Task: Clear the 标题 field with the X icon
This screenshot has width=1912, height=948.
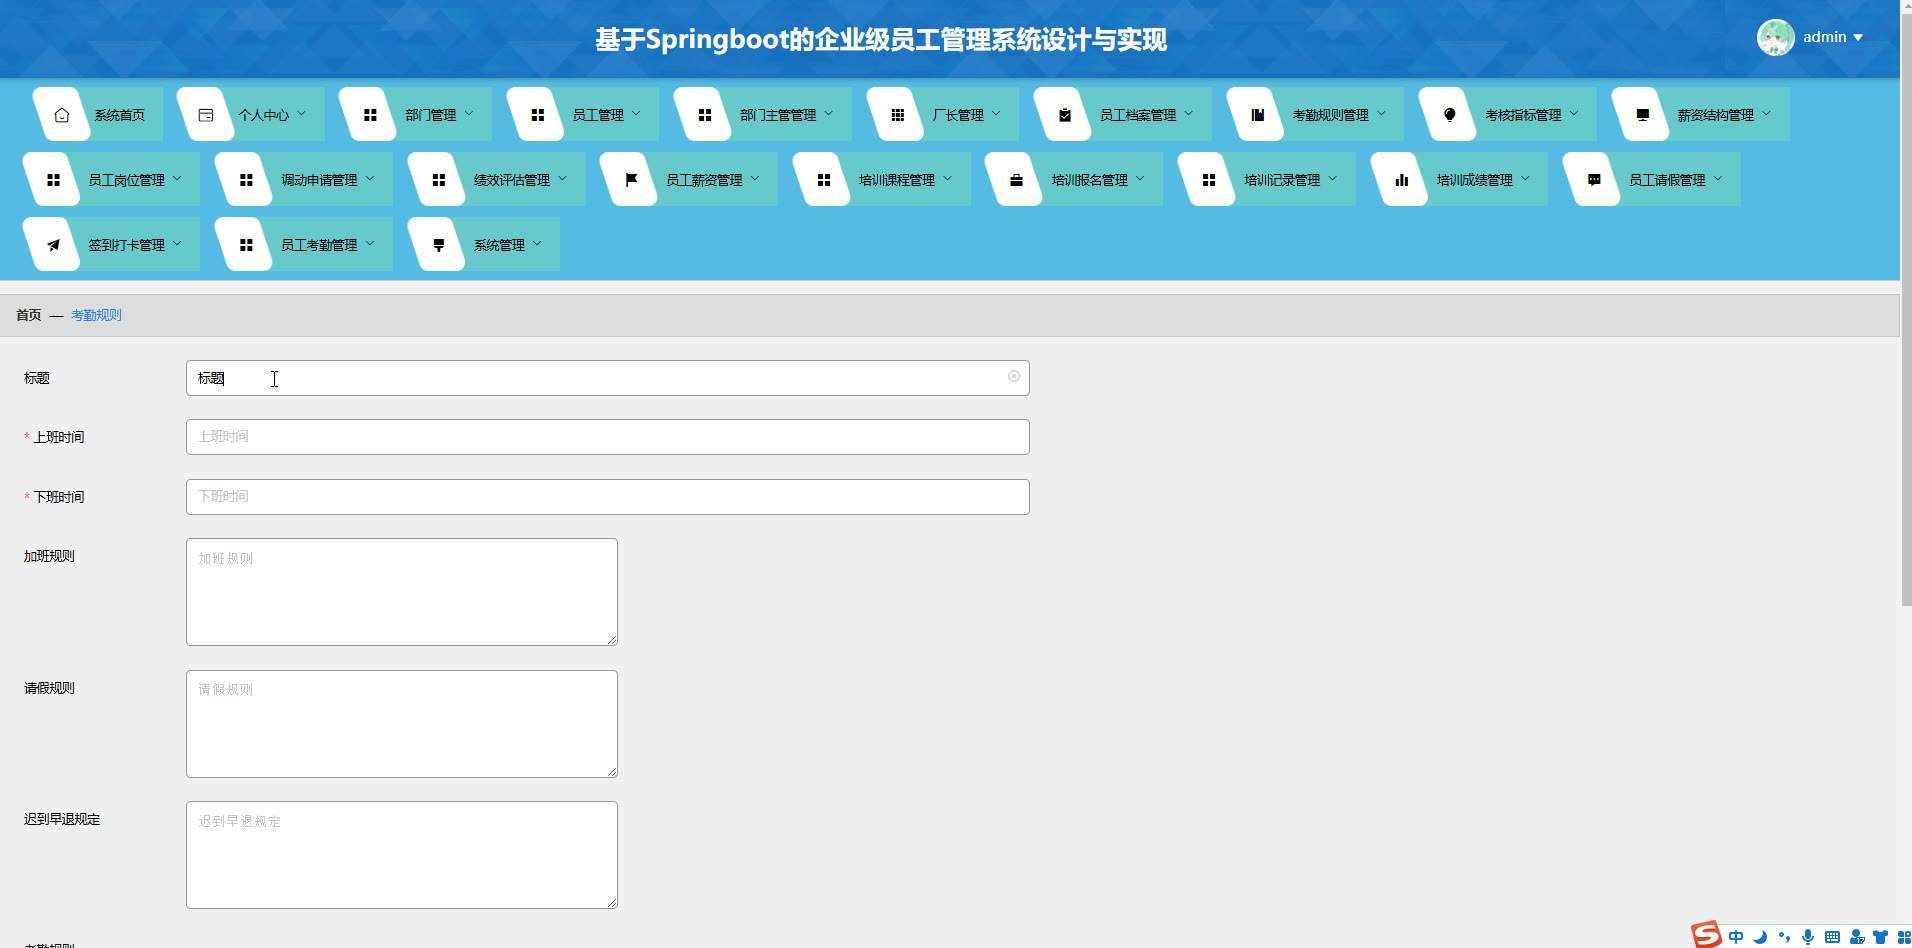Action: 1014,377
